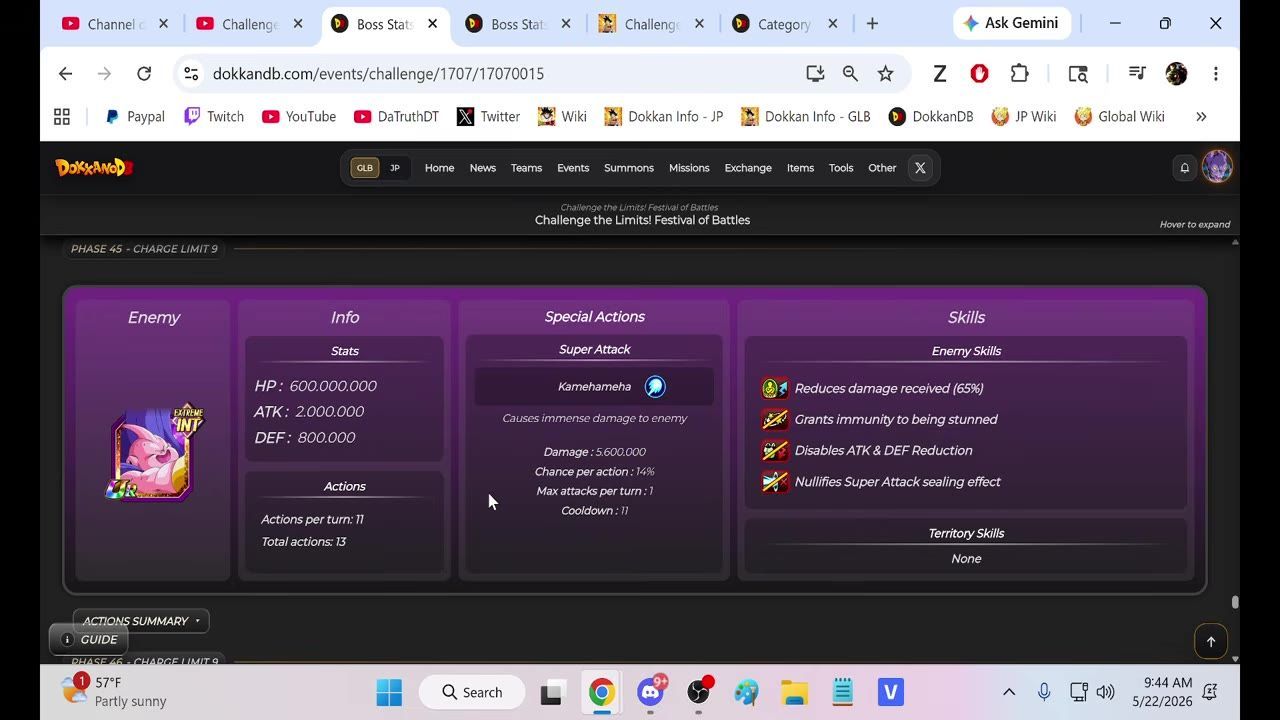Open the Chrome three-dot menu
The height and width of the screenshot is (720, 1280).
coord(1216,74)
